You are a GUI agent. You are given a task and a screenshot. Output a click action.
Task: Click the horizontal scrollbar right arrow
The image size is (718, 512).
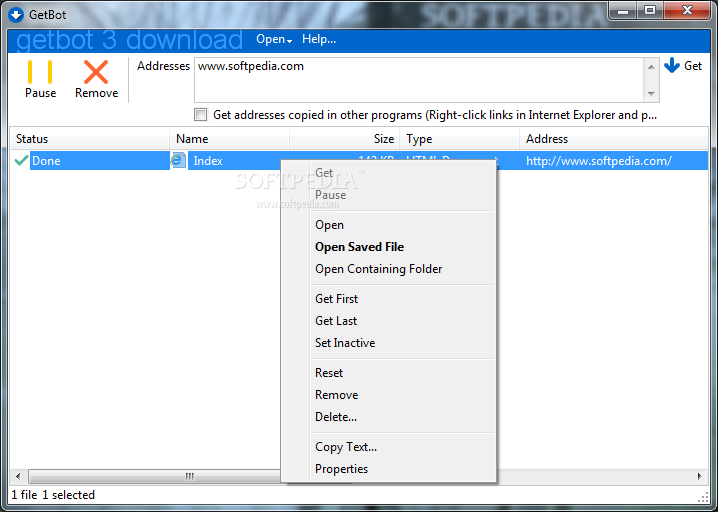coord(699,476)
